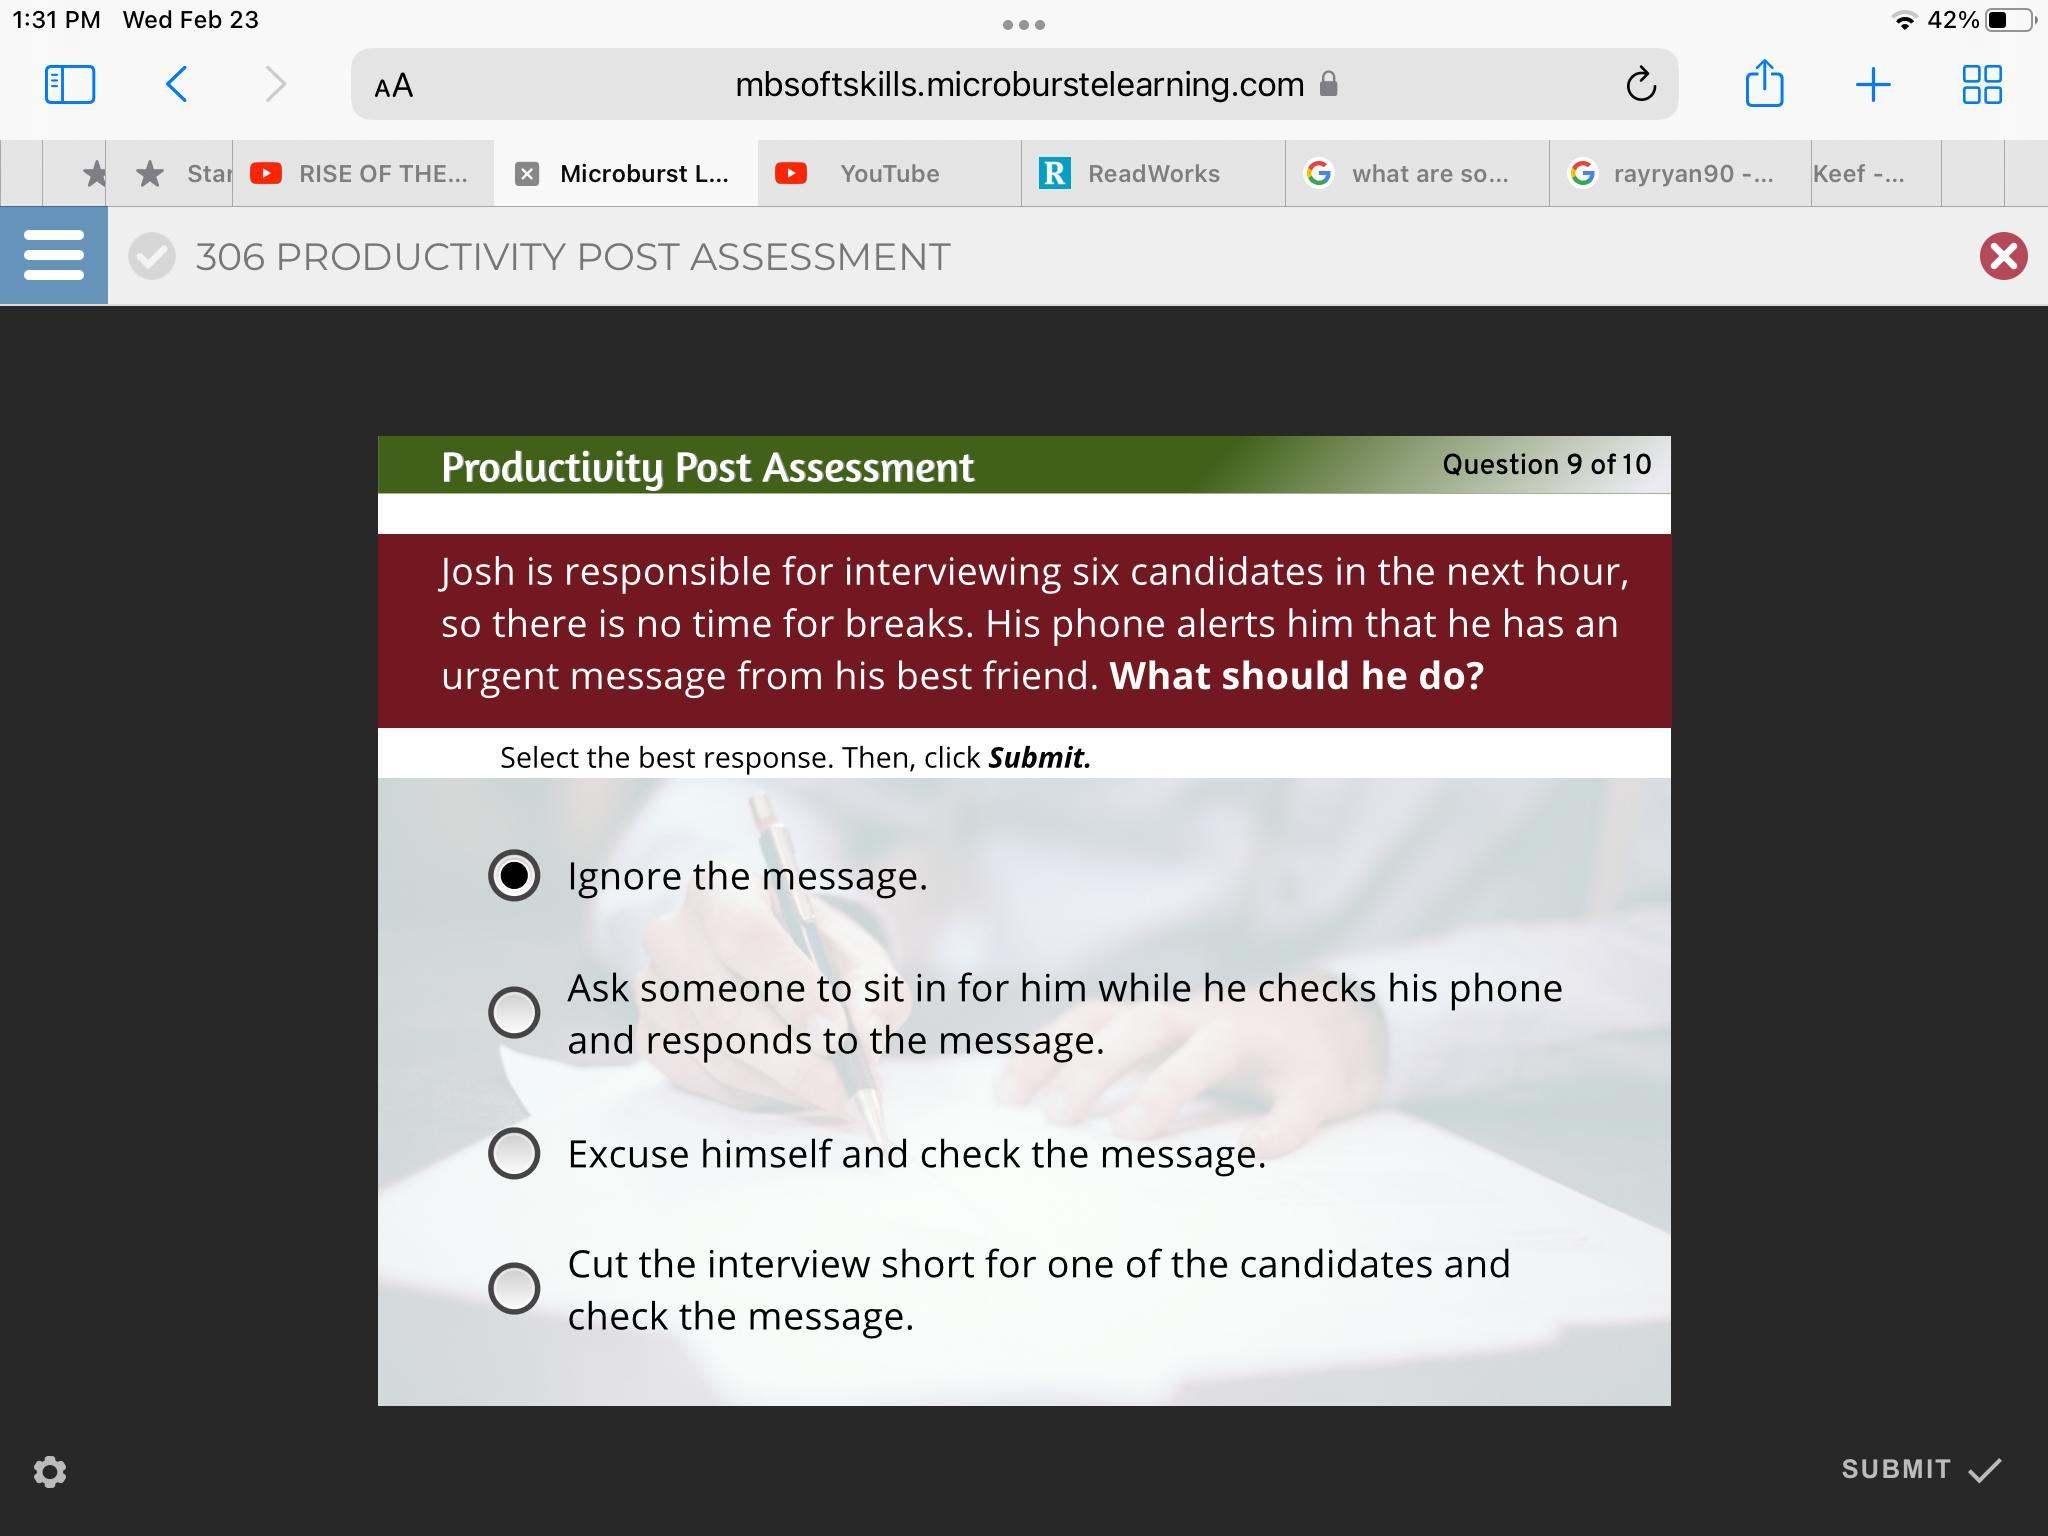This screenshot has height=1536, width=2048.
Task: Go back using the browser back arrow
Action: click(177, 84)
